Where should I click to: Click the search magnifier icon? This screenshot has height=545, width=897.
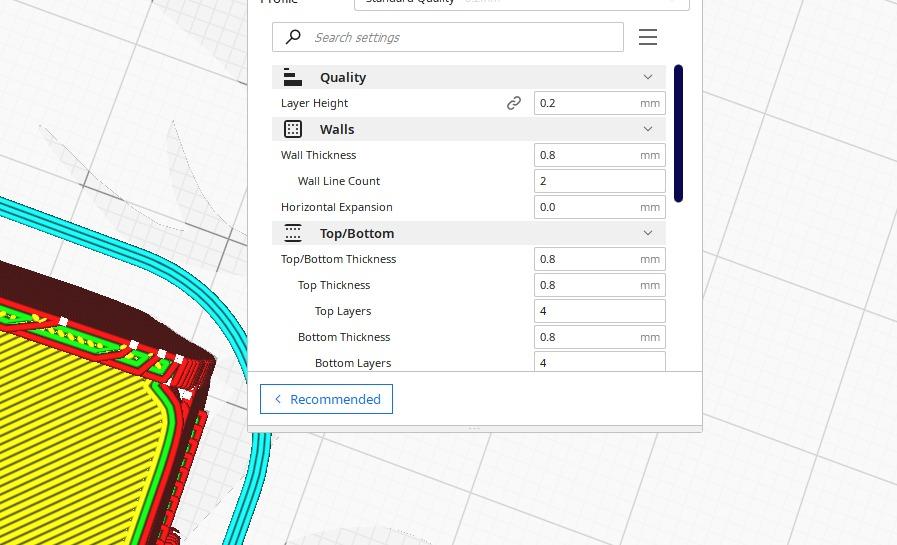(x=293, y=37)
